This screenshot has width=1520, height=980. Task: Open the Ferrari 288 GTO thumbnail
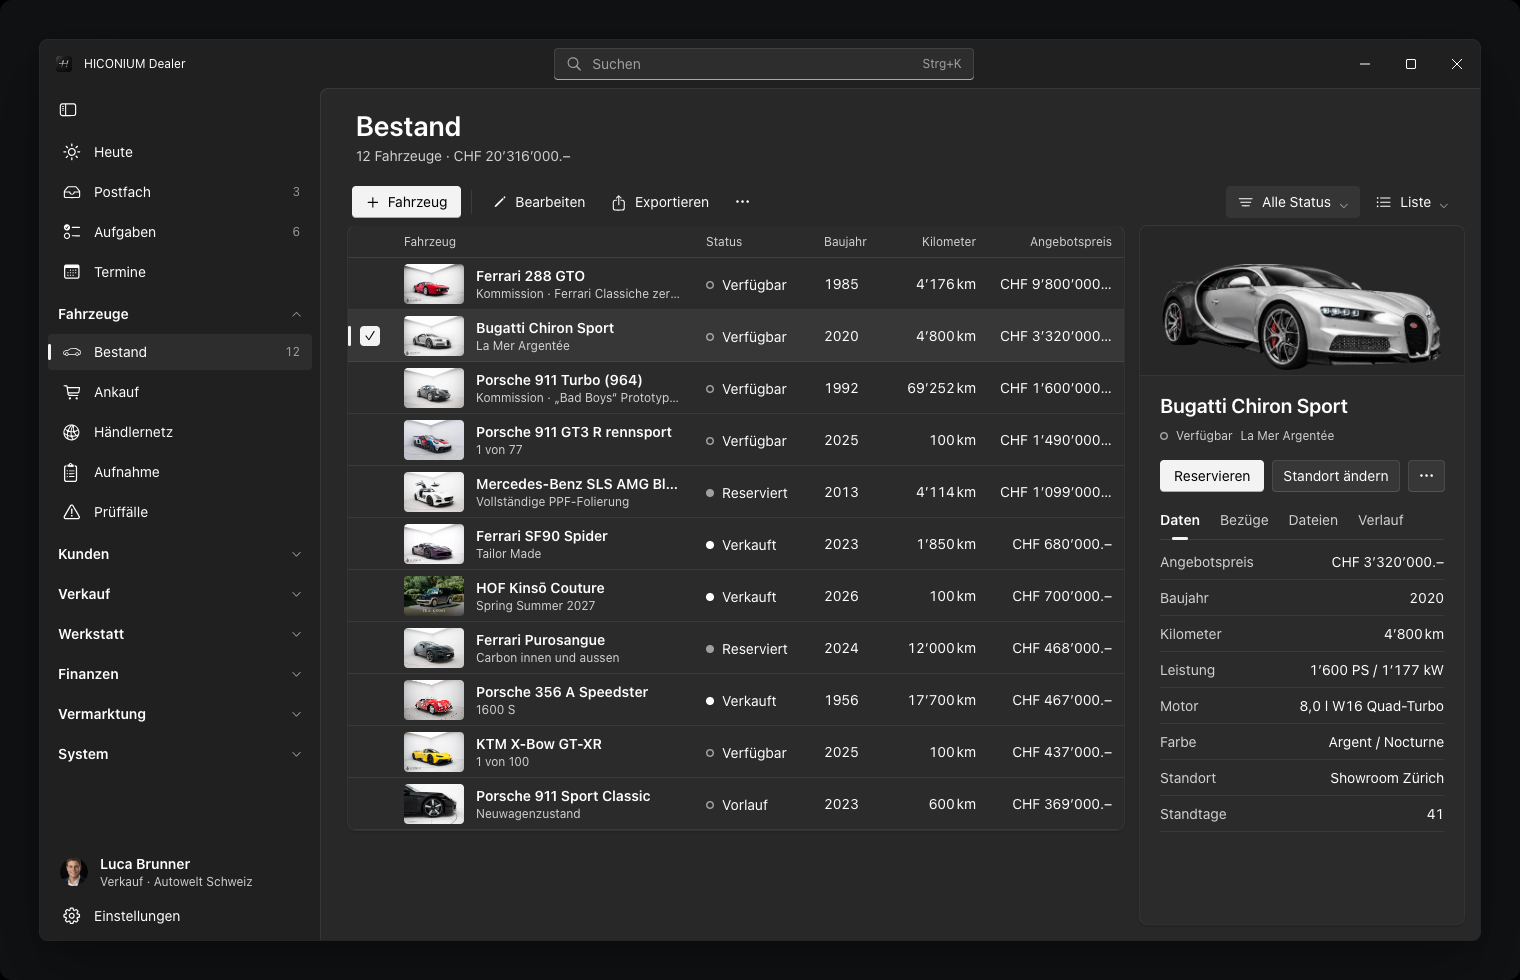point(434,284)
